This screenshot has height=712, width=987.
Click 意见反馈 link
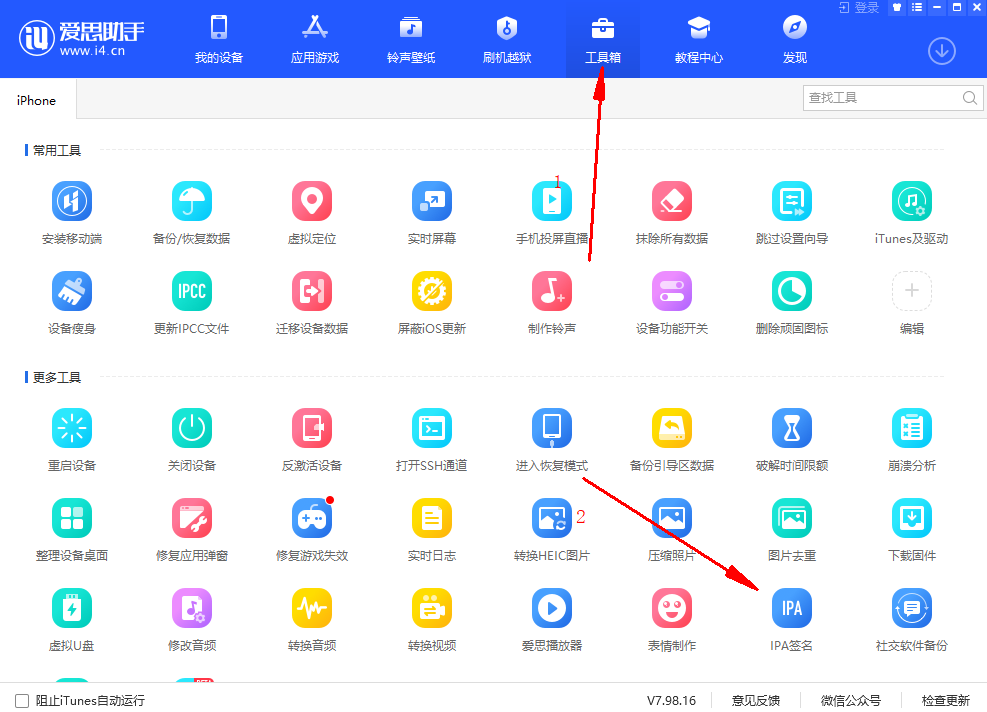[x=755, y=700]
